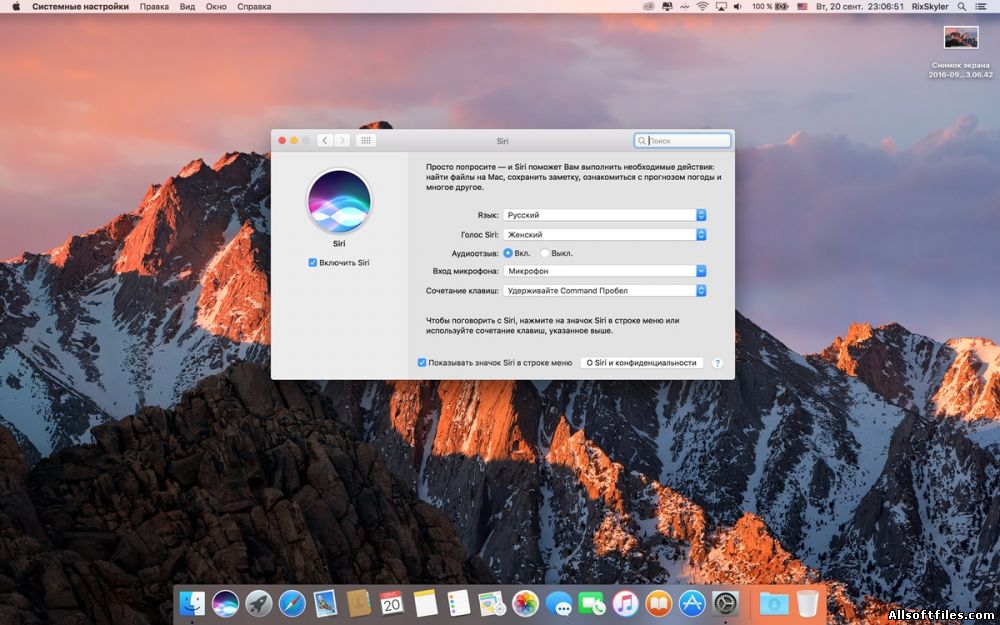Image resolution: width=1000 pixels, height=625 pixels.
Task: Open Contacts book icon in Dock
Action: click(x=358, y=603)
